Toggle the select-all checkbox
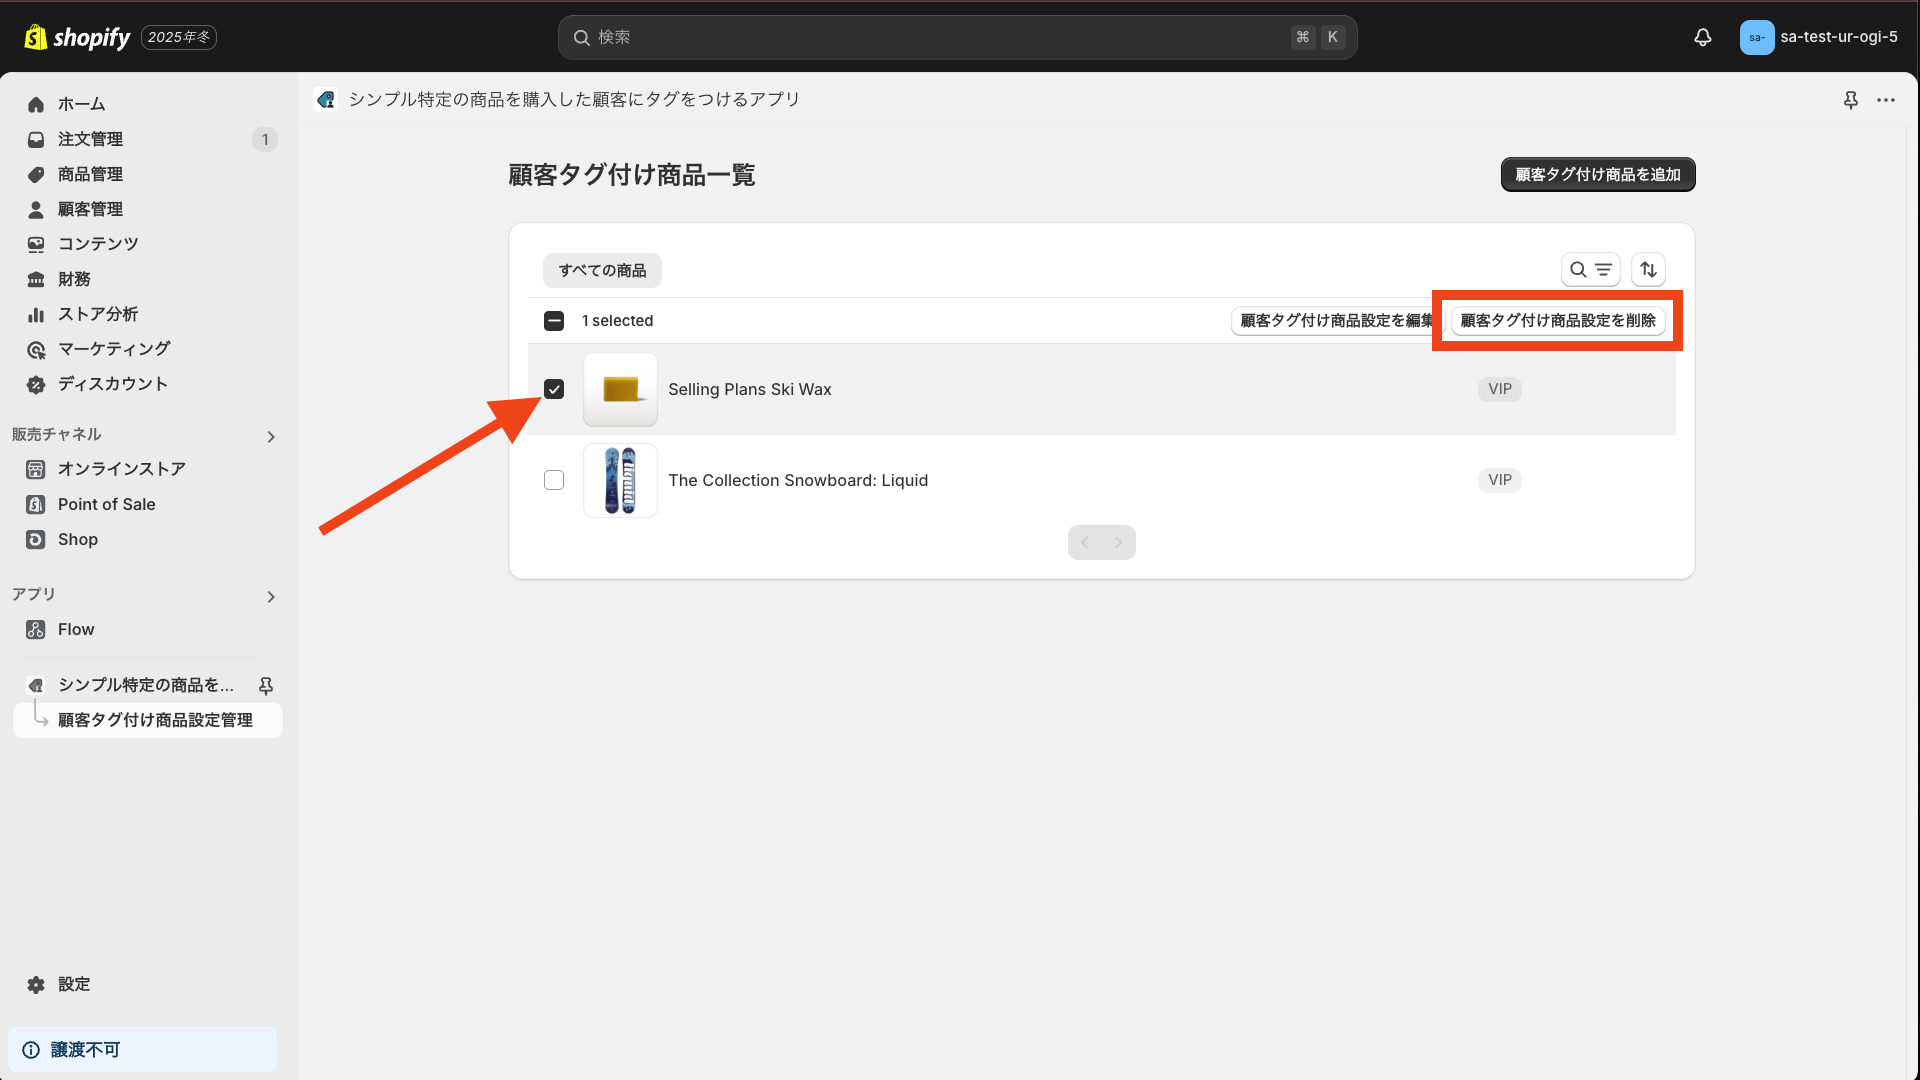Screen dimensions: 1920x1080 (x=553, y=320)
